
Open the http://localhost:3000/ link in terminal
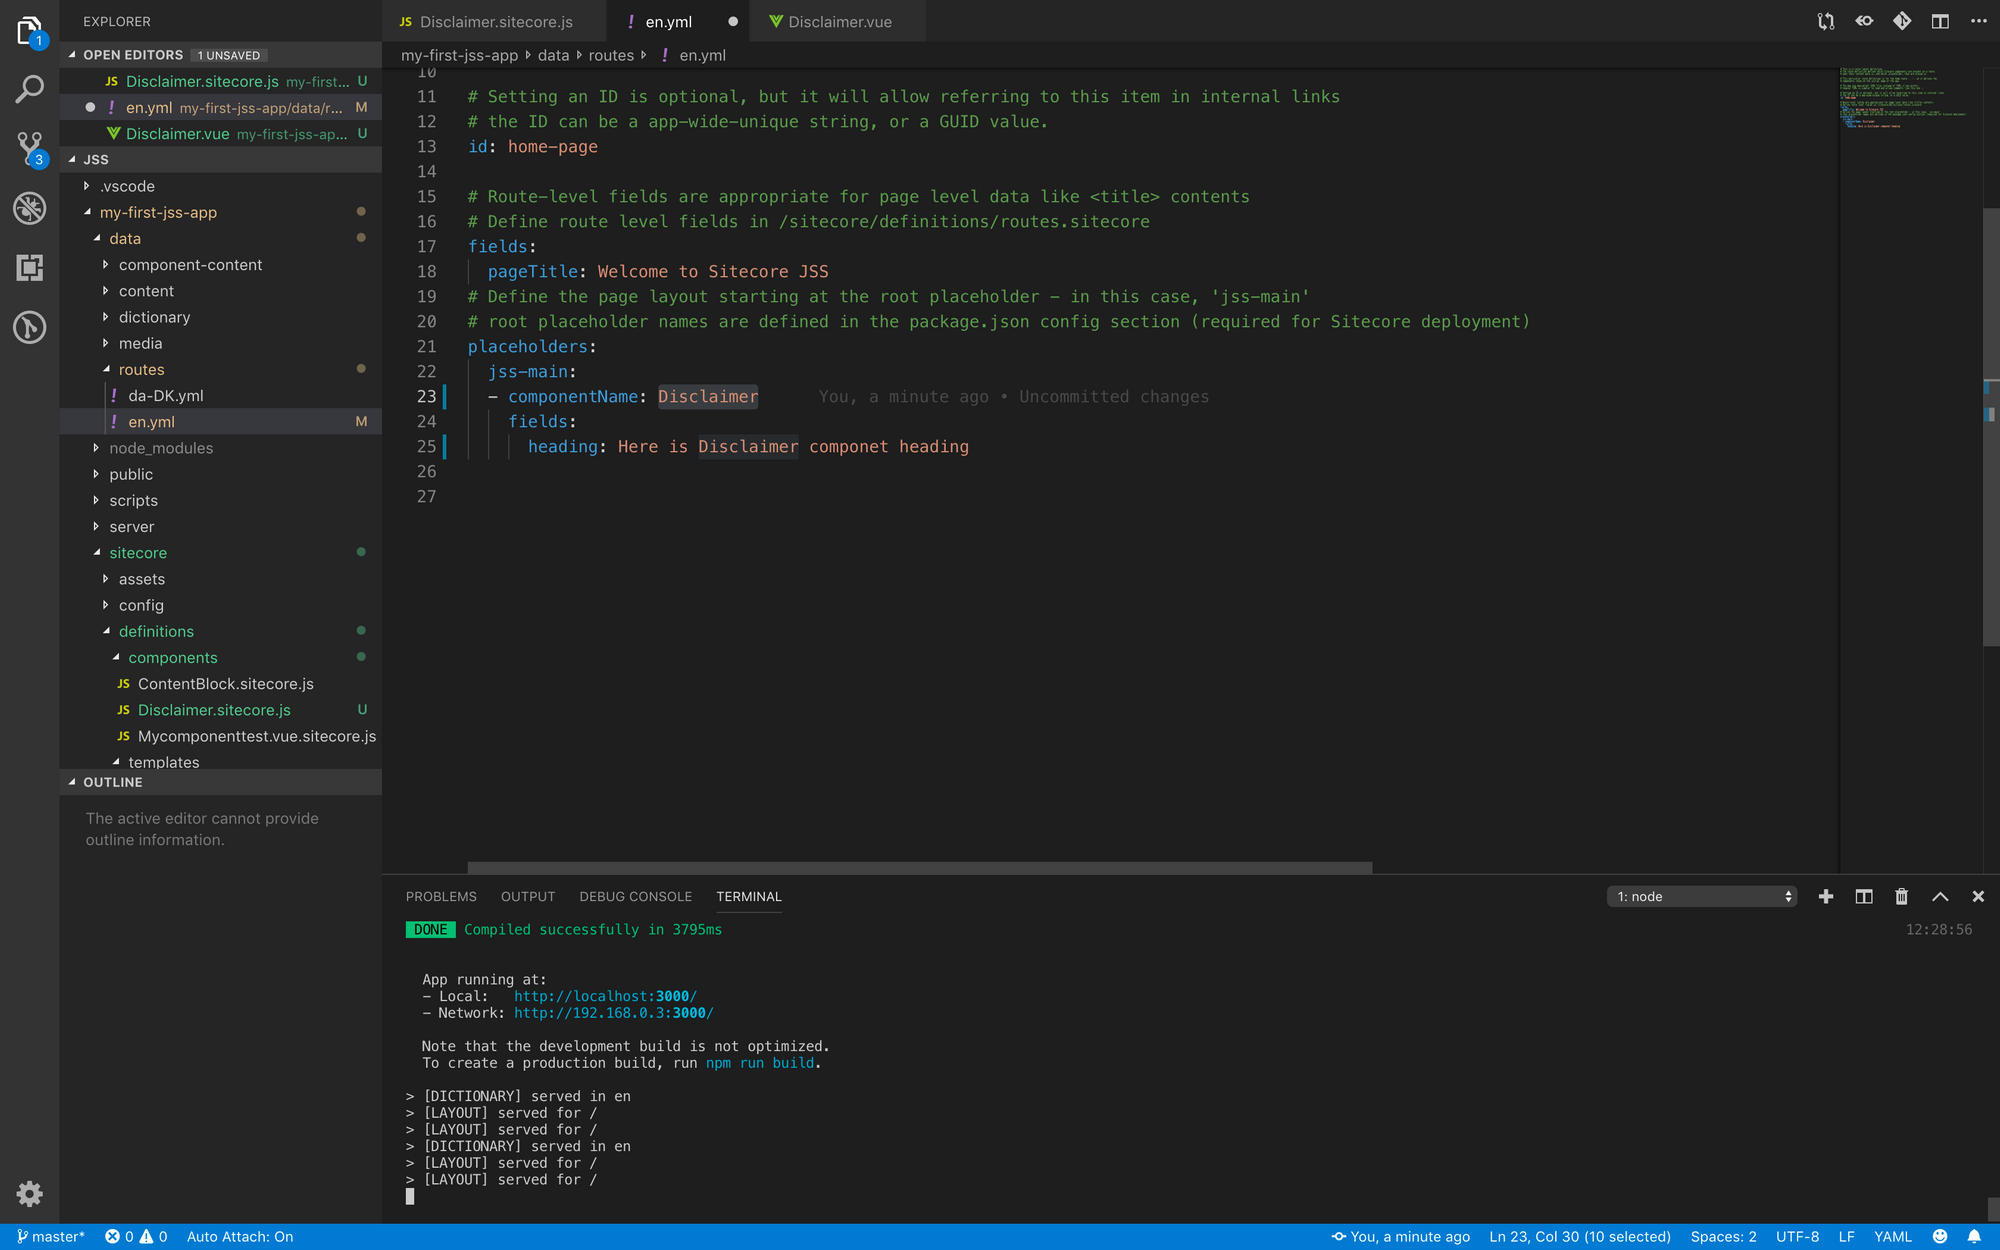pos(605,996)
